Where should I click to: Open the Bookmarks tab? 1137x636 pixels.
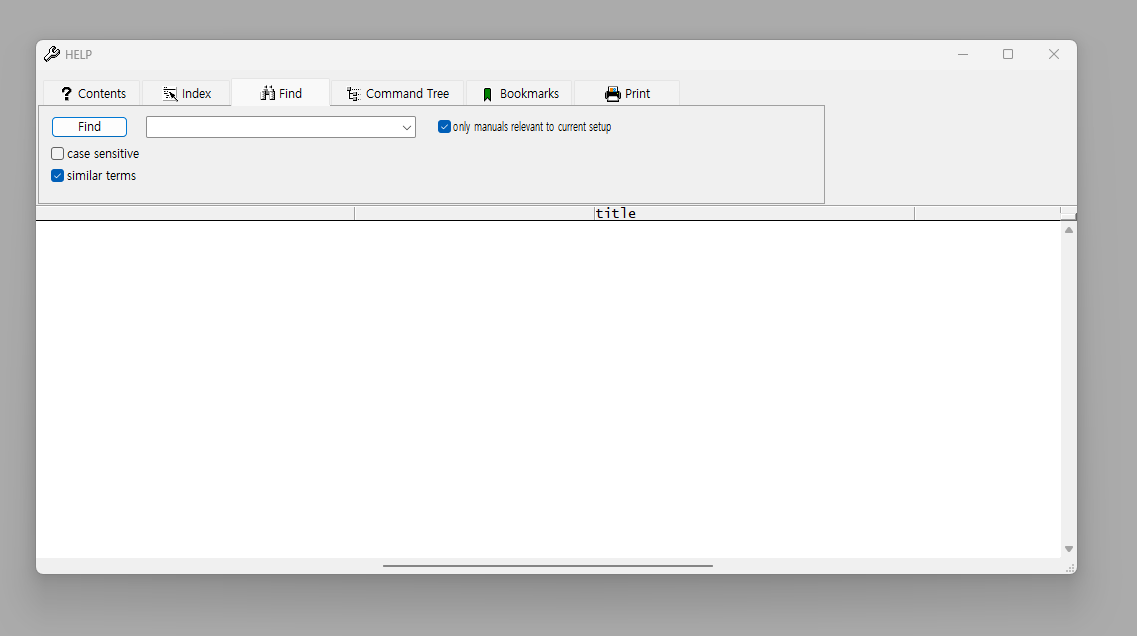(519, 94)
